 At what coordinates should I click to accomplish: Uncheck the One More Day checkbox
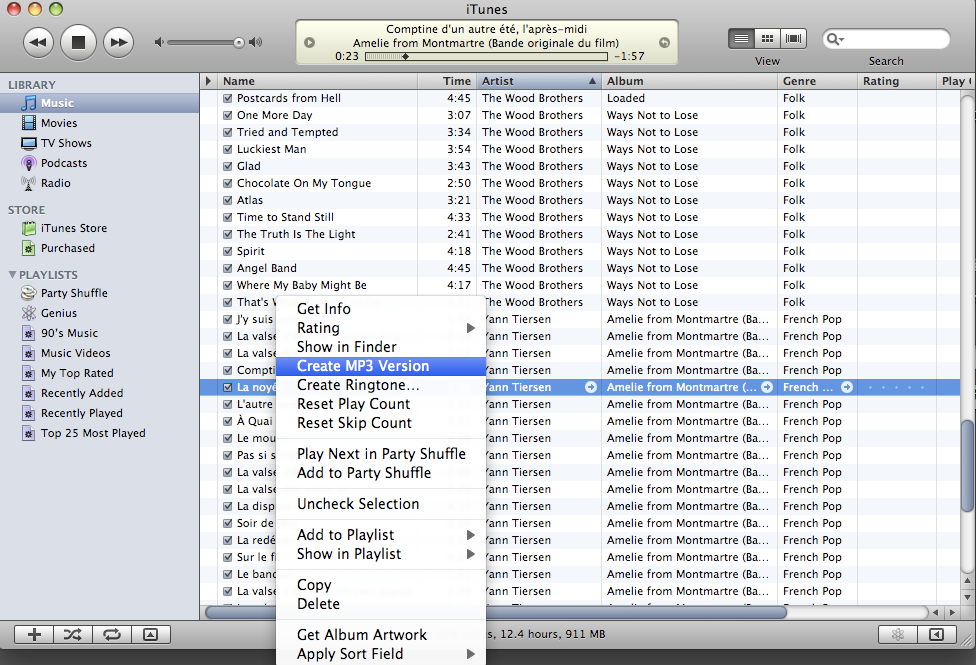(228, 115)
